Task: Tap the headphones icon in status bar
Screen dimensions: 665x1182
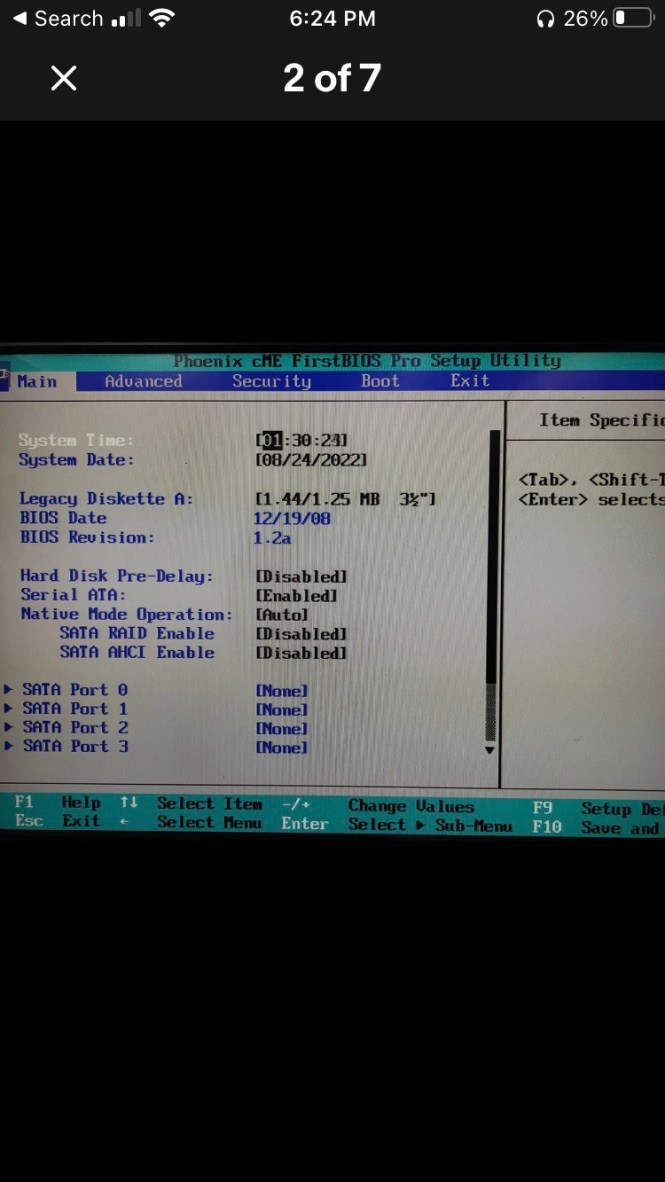Action: click(x=545, y=19)
